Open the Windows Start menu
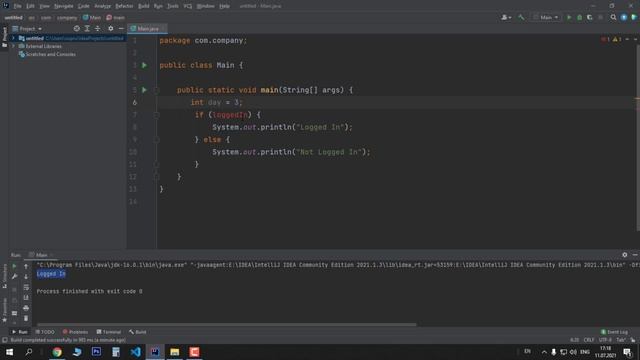The height and width of the screenshot is (360, 640). [9, 352]
